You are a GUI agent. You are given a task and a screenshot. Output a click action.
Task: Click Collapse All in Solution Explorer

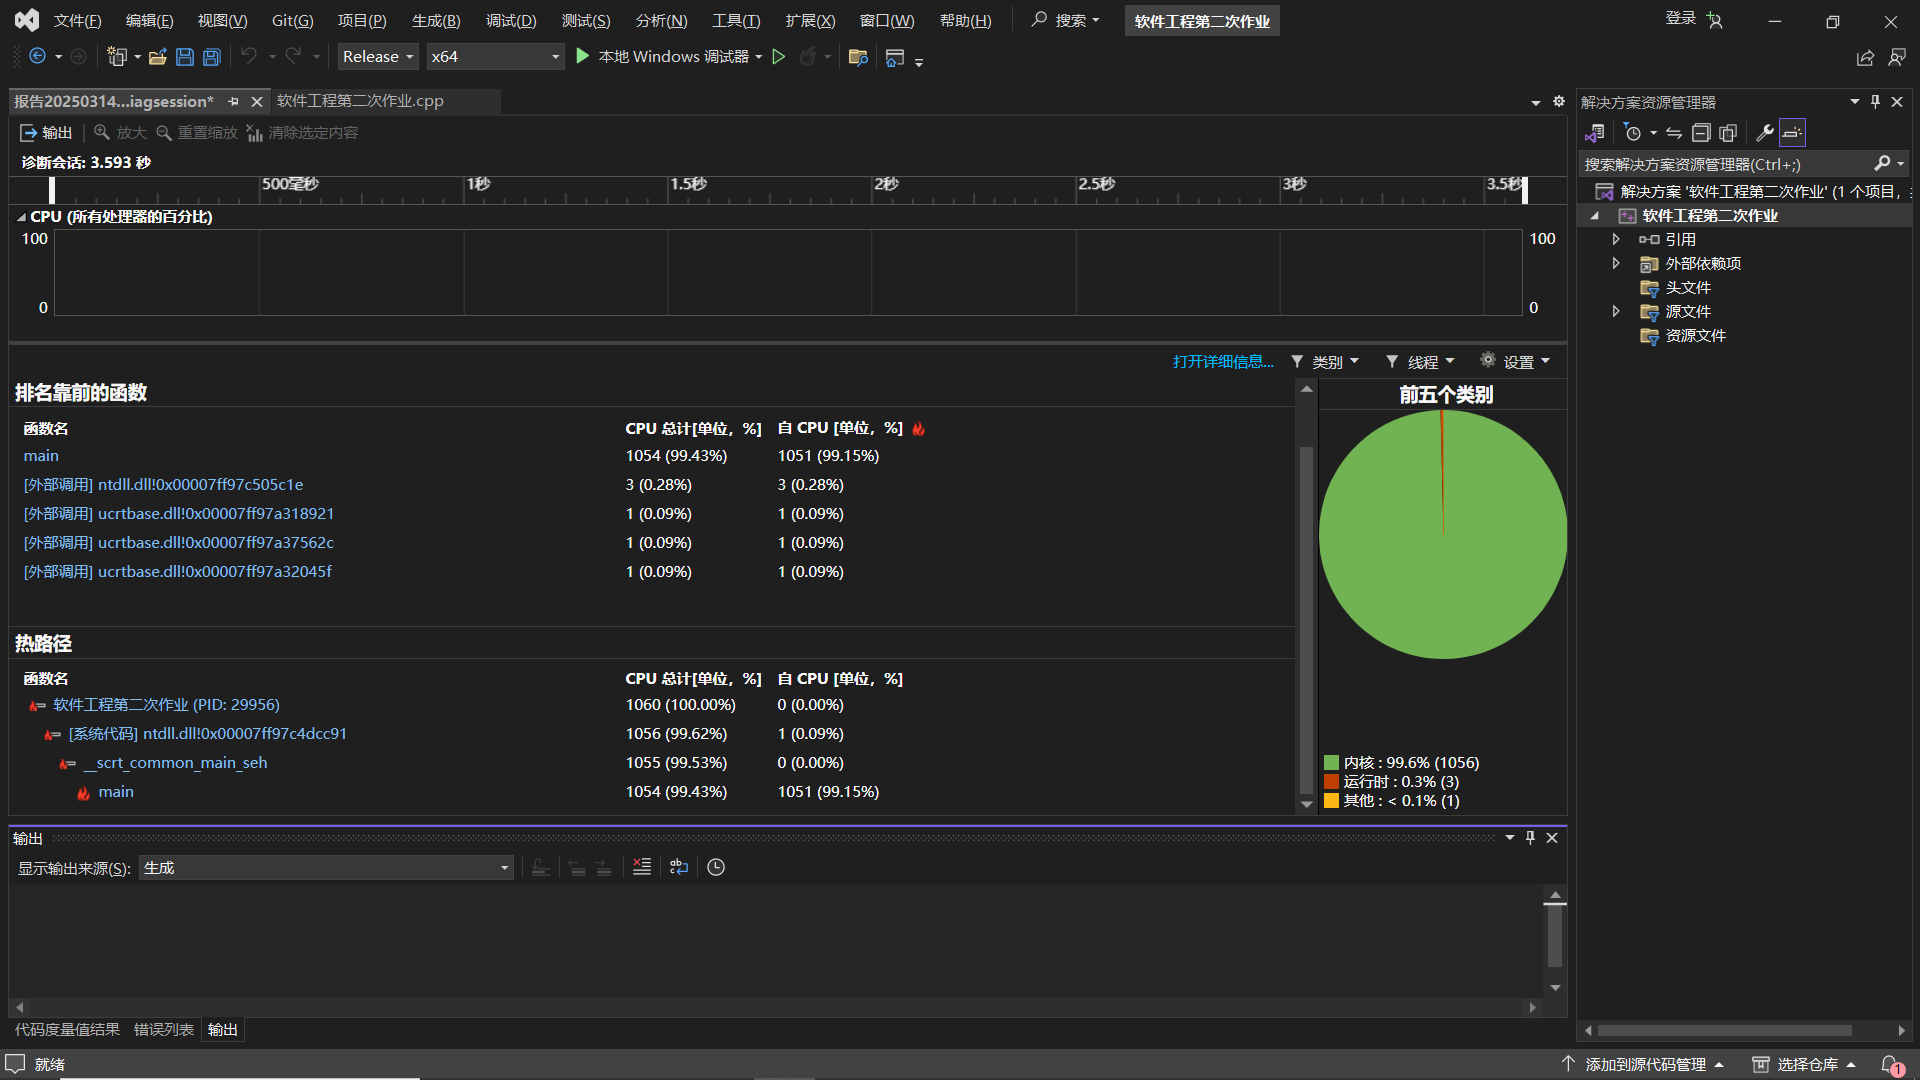pyautogui.click(x=1701, y=133)
